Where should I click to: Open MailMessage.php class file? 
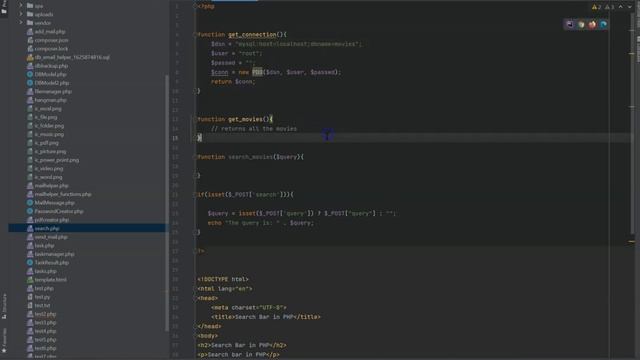[54, 203]
